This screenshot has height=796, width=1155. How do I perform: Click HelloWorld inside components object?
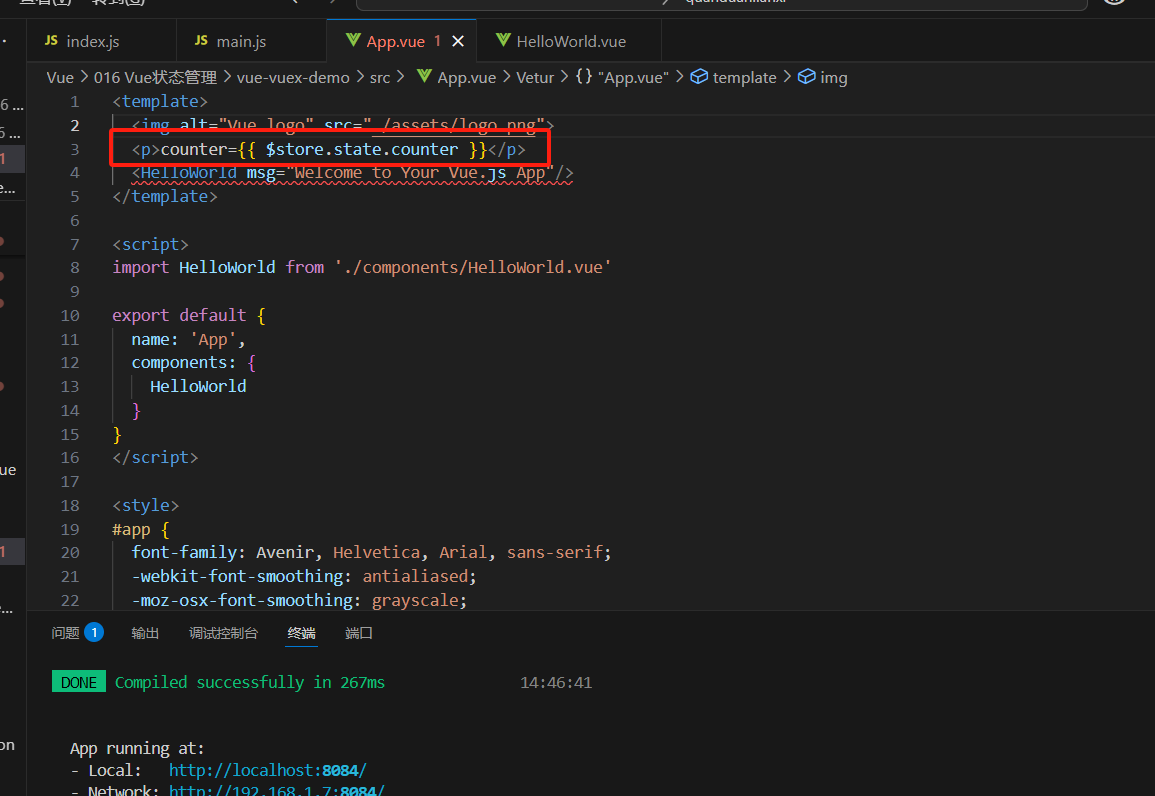point(198,387)
